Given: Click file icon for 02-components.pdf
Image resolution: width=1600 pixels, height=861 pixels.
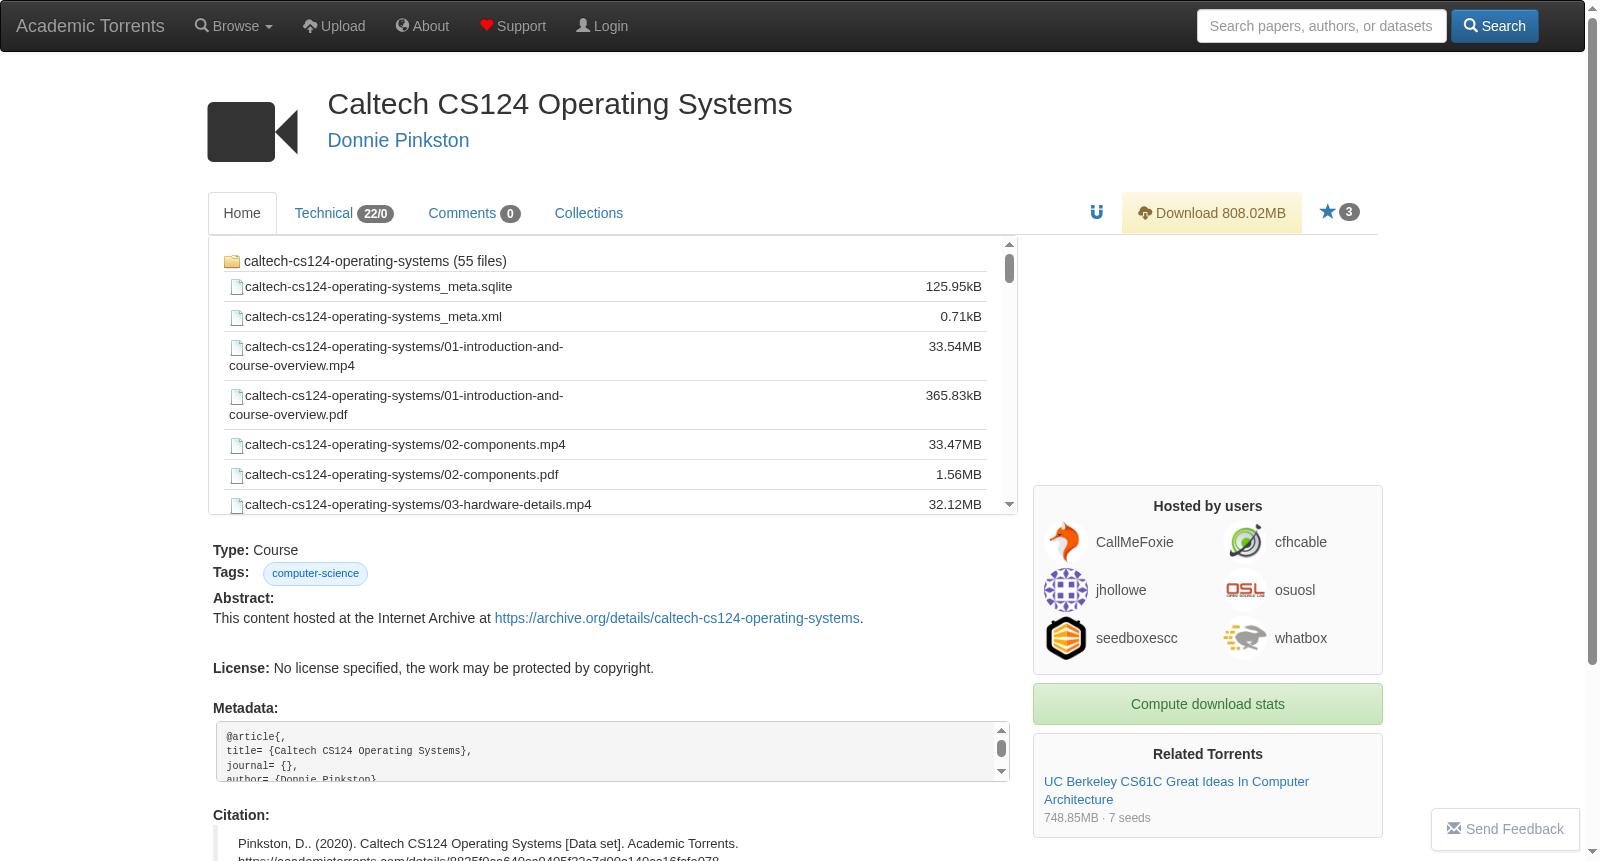Looking at the screenshot, I should pyautogui.click(x=237, y=475).
